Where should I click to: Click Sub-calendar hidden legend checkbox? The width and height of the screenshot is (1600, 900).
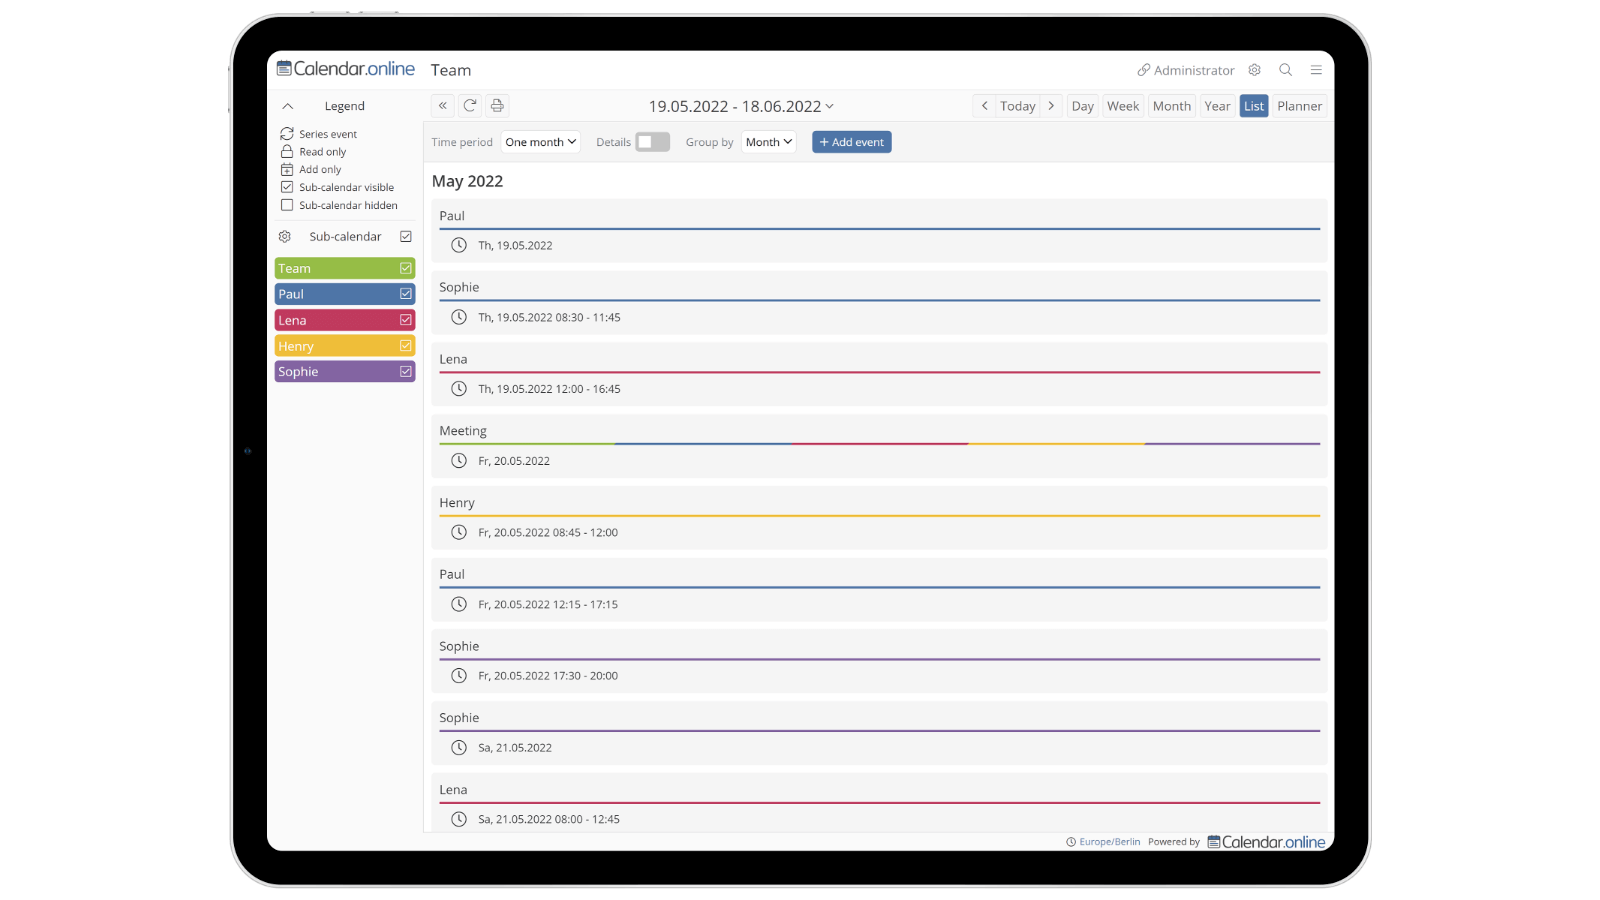pyautogui.click(x=287, y=205)
